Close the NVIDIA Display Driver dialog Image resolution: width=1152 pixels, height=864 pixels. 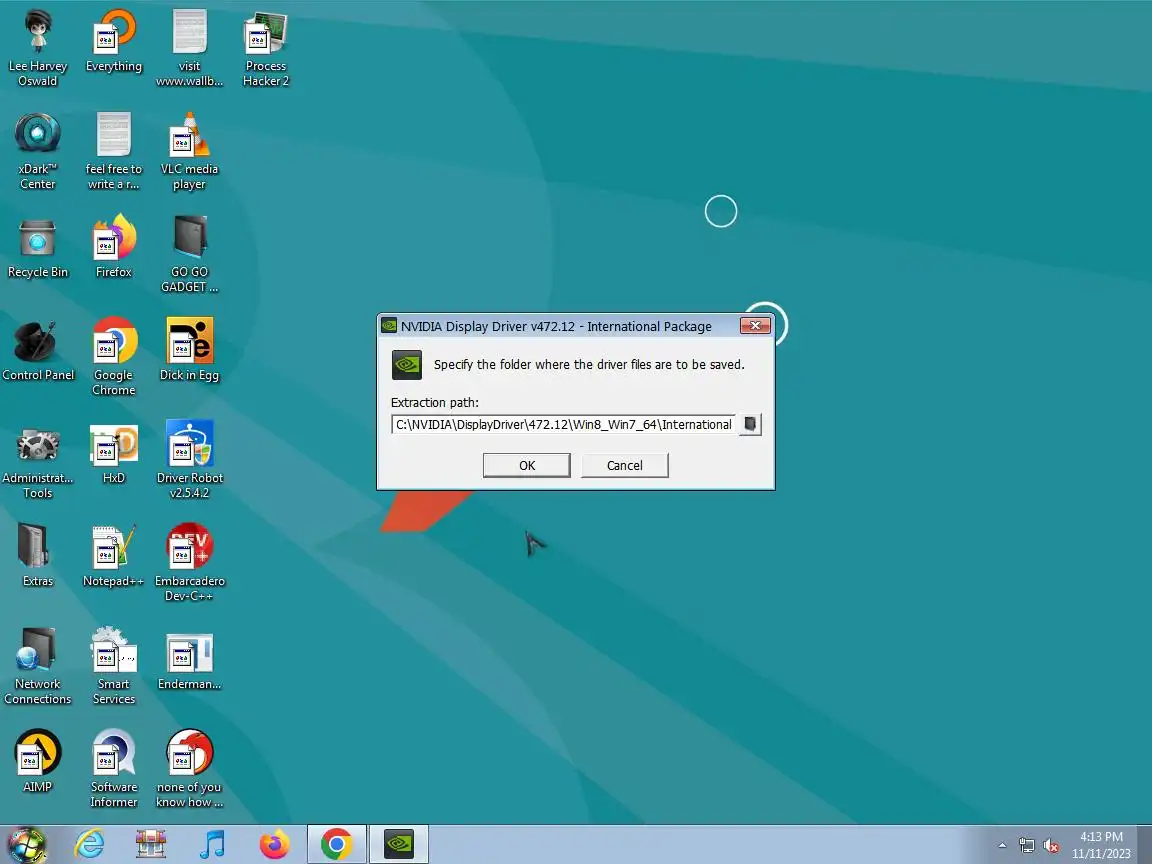755,325
